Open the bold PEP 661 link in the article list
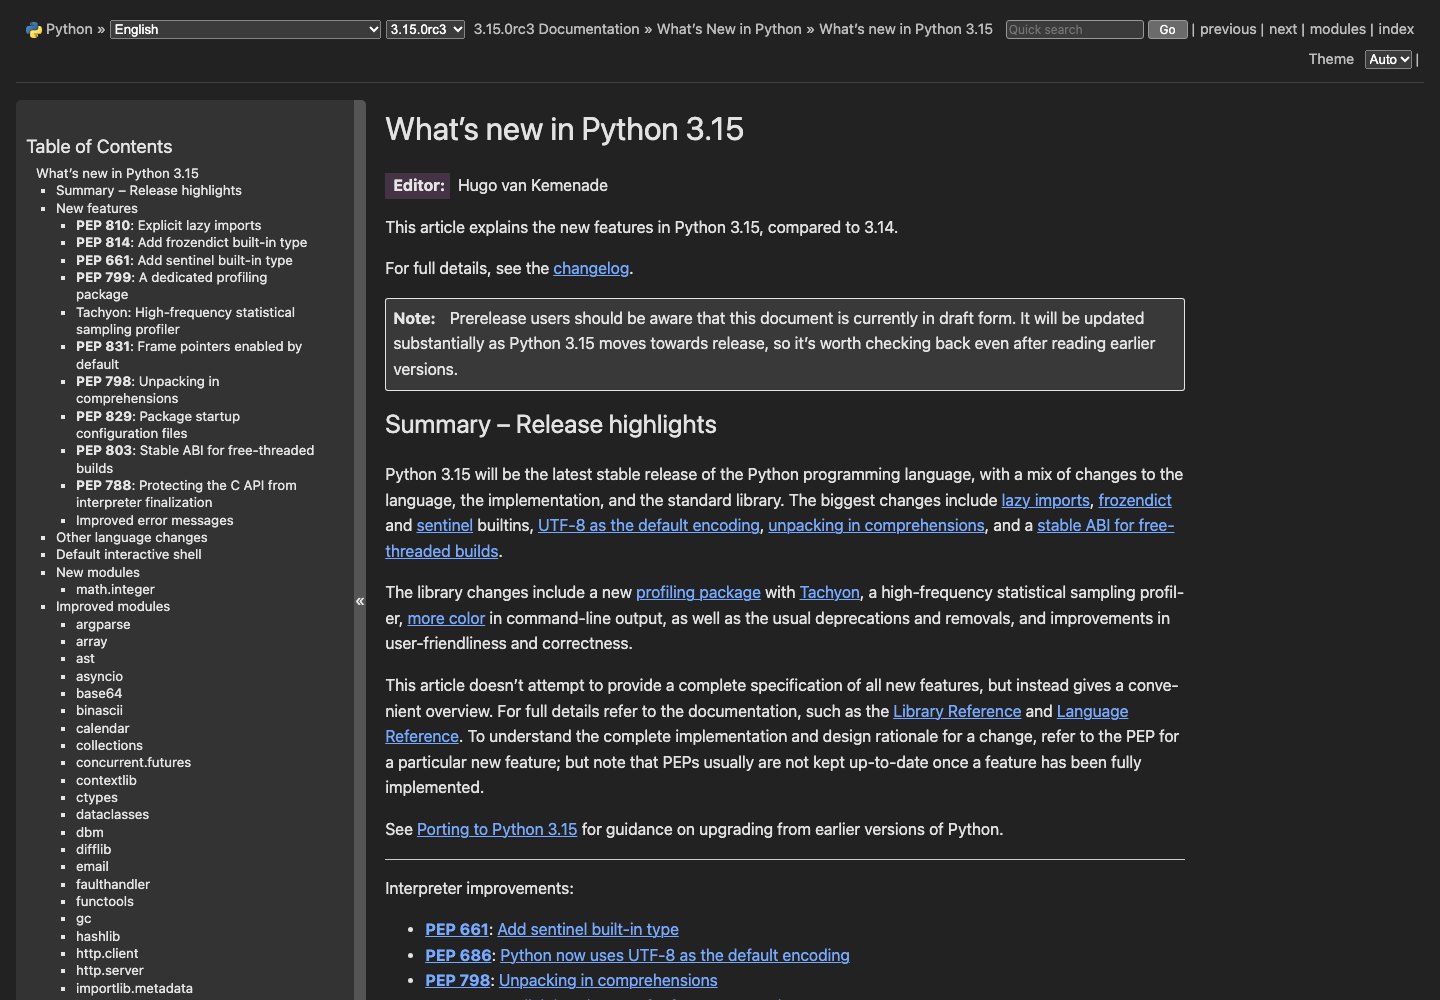Image resolution: width=1440 pixels, height=1000 pixels. (x=457, y=929)
